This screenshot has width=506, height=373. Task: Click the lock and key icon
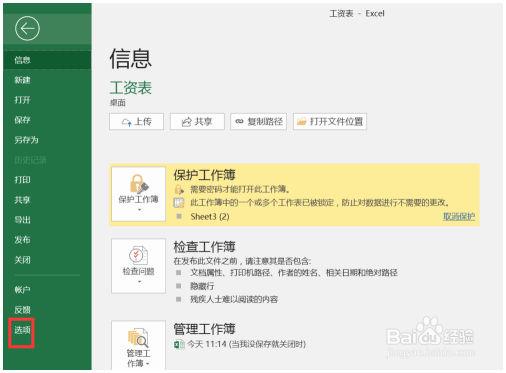(139, 184)
